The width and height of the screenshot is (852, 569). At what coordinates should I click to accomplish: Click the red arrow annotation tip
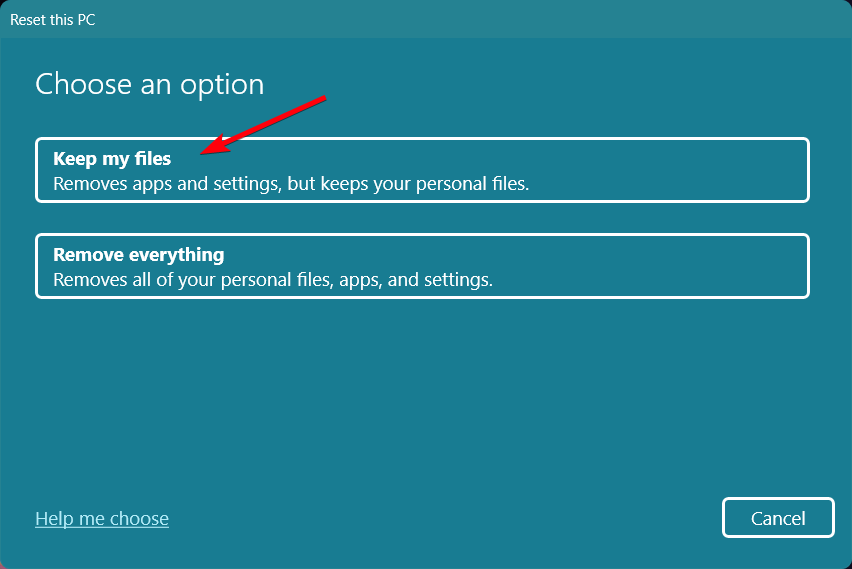203,153
